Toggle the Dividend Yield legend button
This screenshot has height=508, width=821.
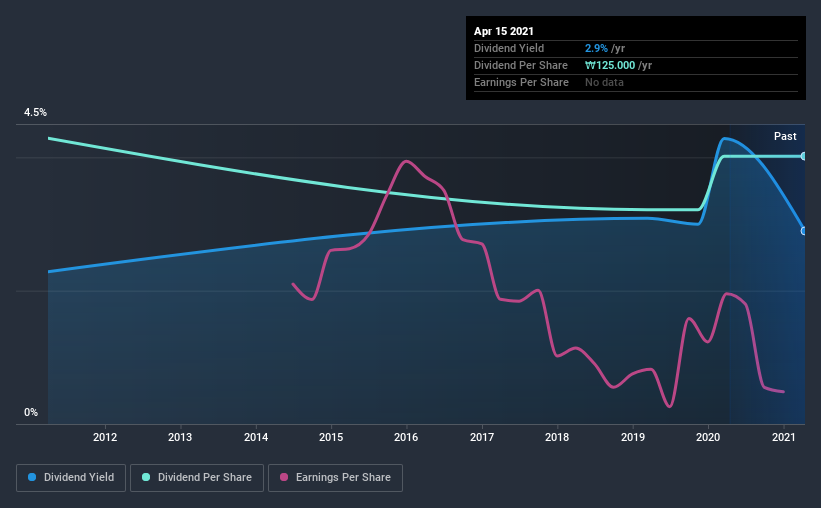pos(71,478)
